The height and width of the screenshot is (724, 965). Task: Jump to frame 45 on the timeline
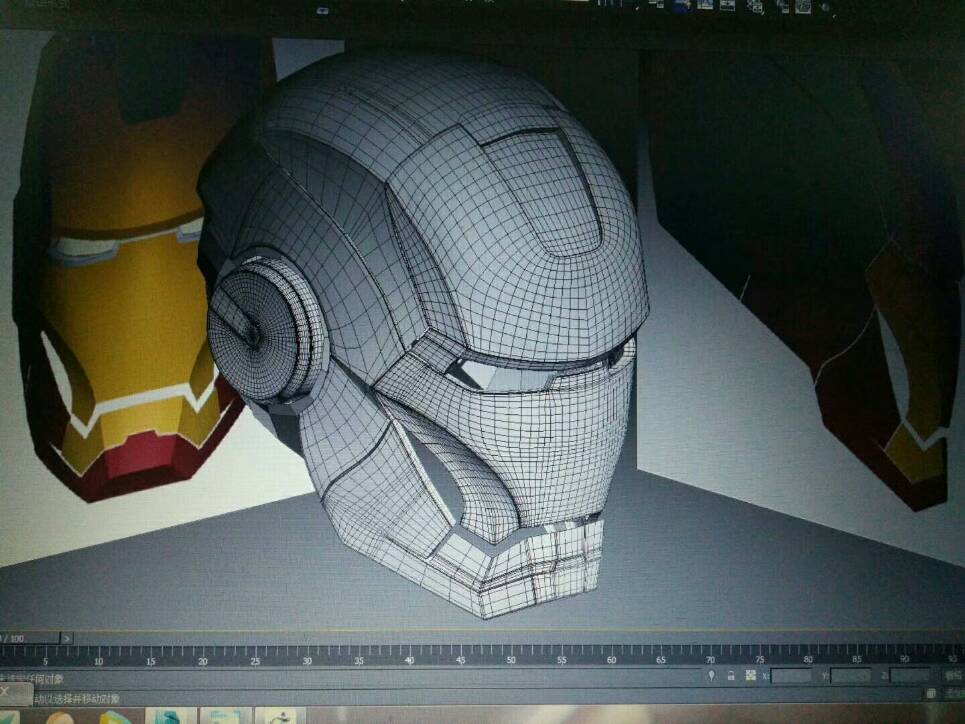tap(460, 660)
